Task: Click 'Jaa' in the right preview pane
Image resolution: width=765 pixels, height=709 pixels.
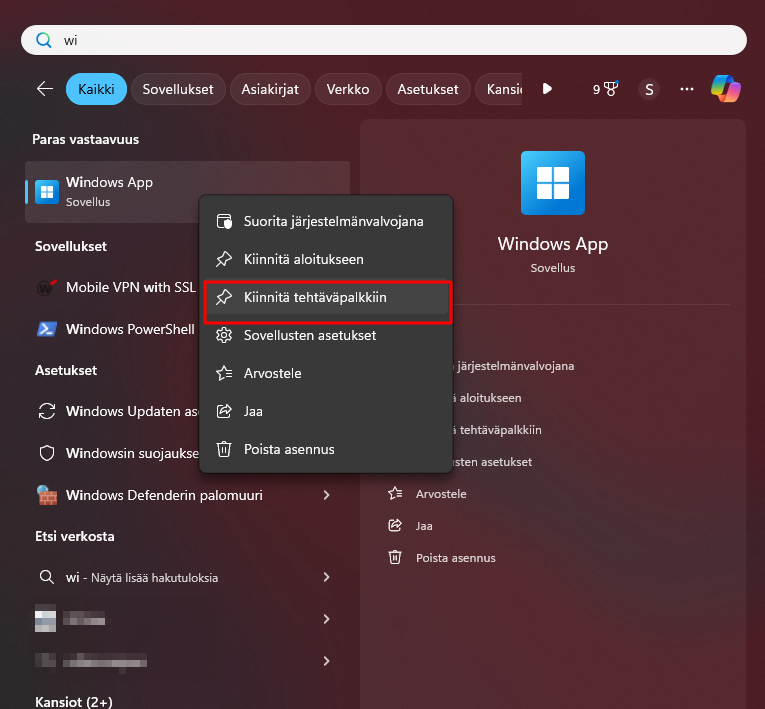Action: point(424,525)
